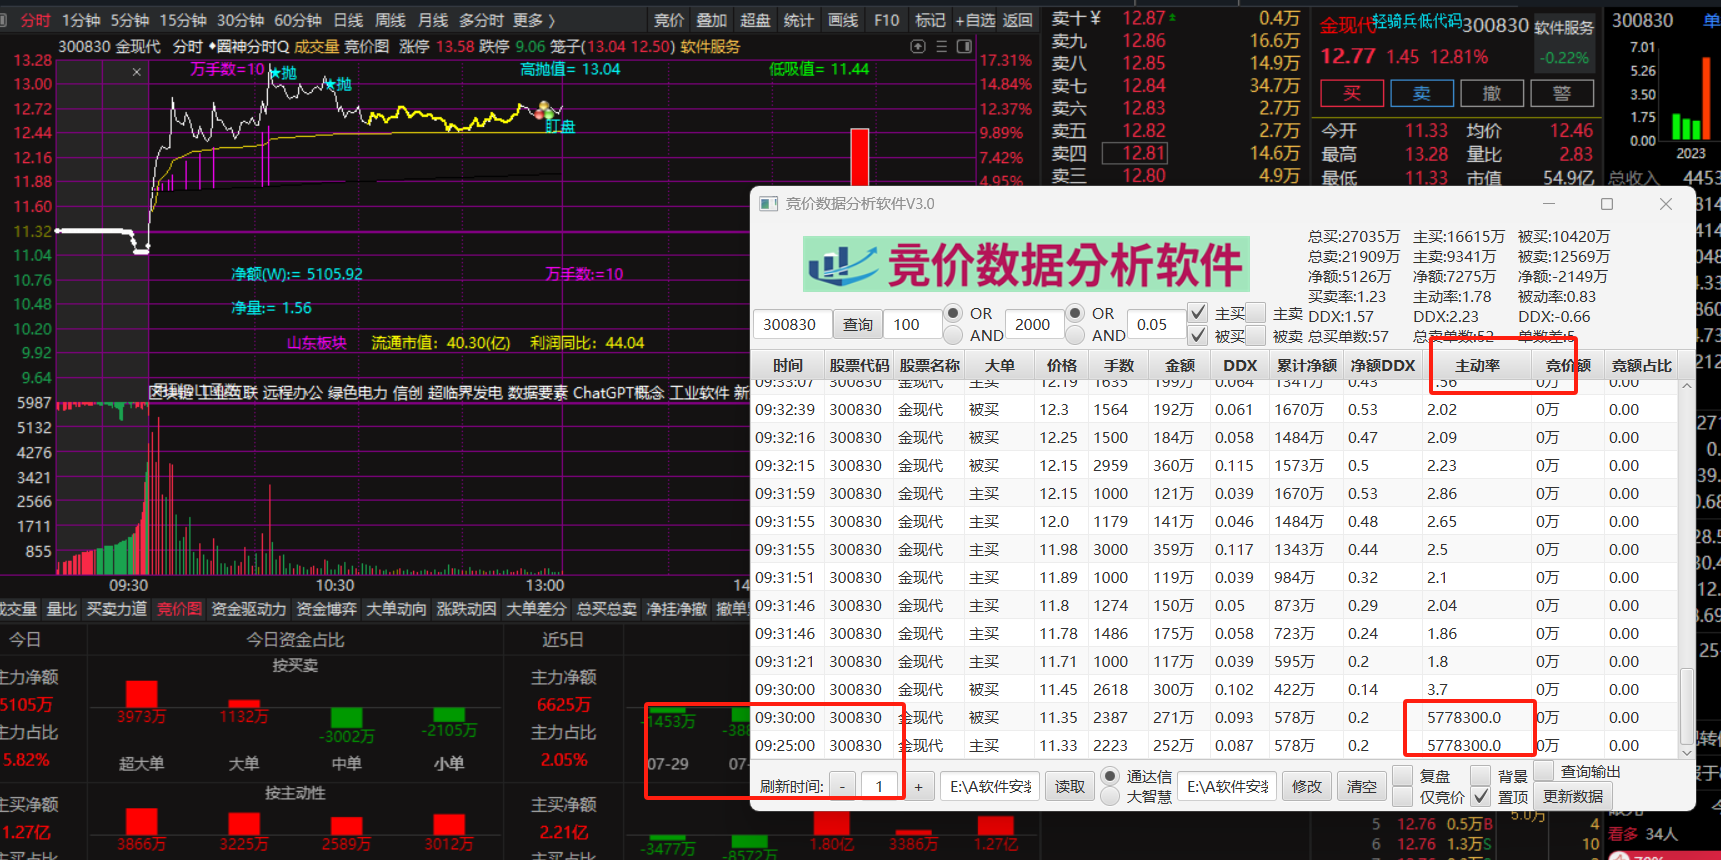Click the table scrollbar down arrow

pyautogui.click(x=1687, y=752)
